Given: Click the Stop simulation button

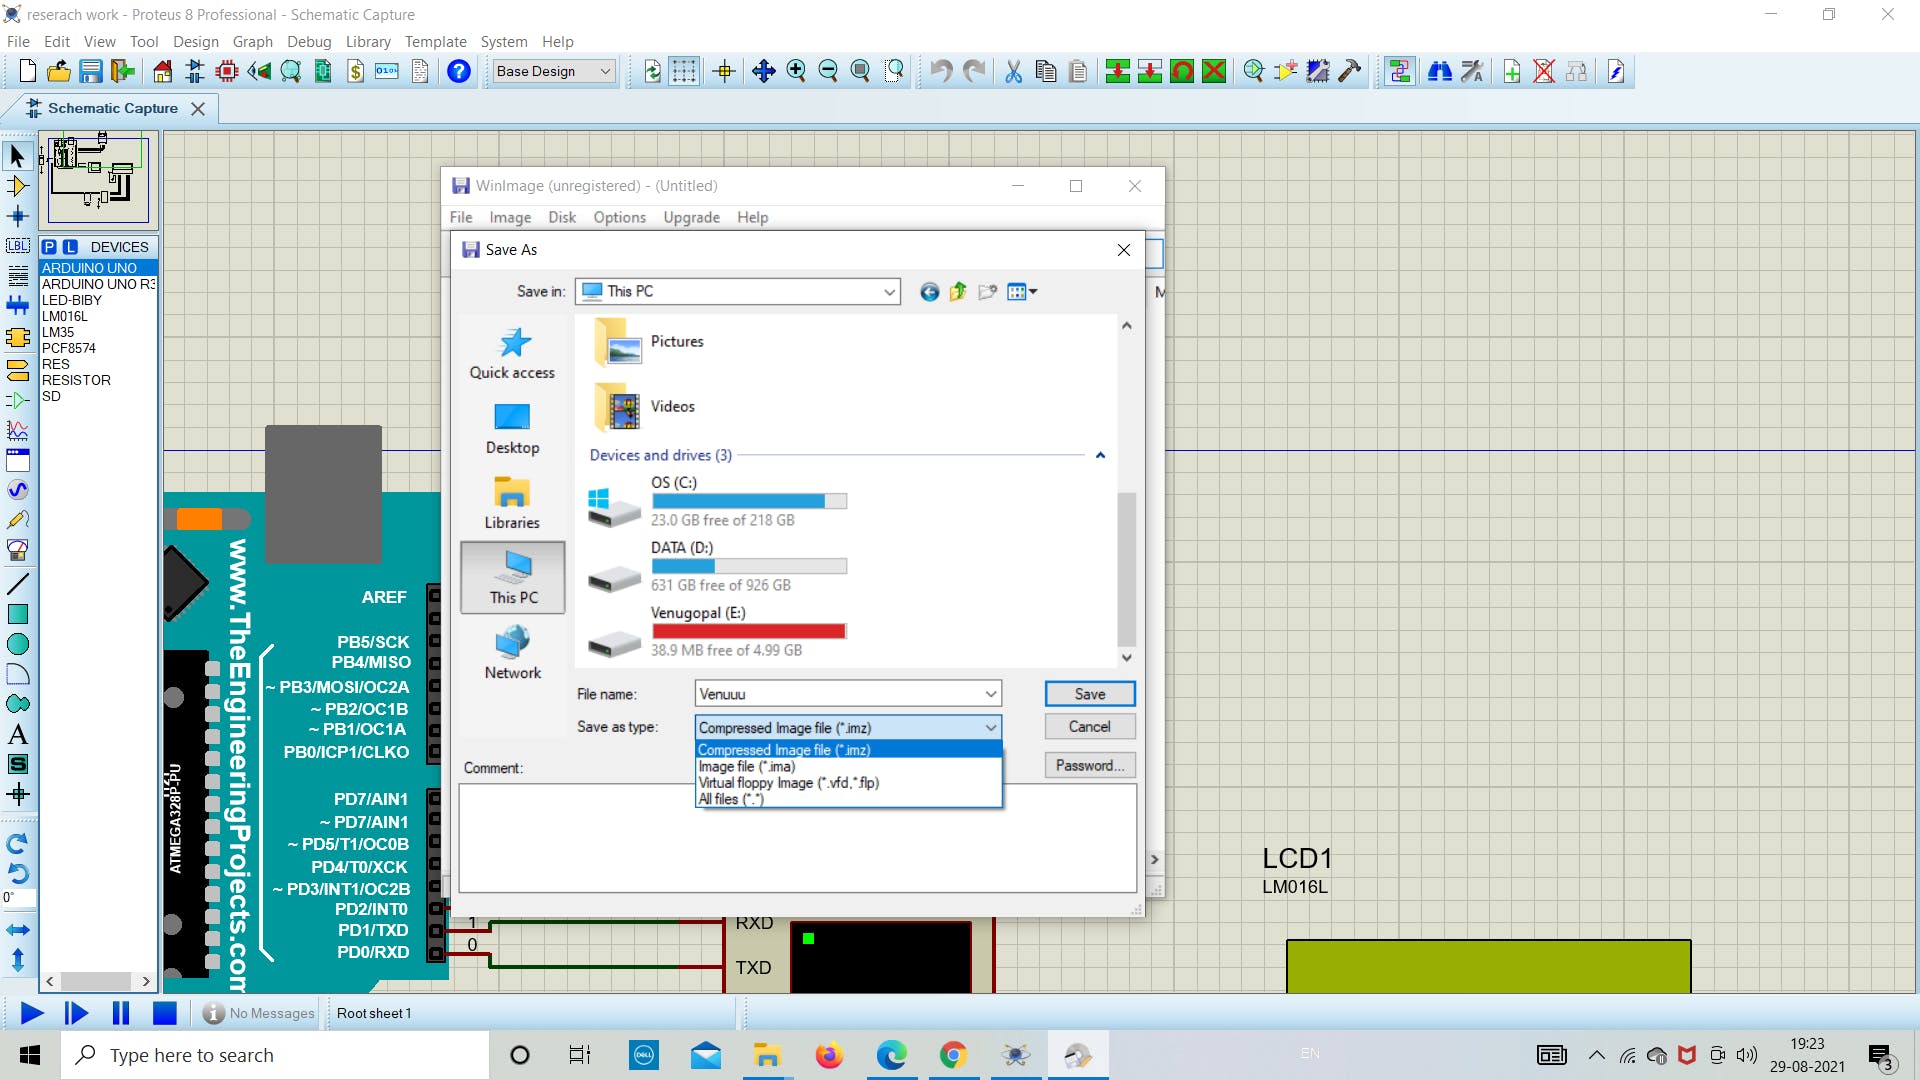Looking at the screenshot, I should click(x=164, y=1014).
